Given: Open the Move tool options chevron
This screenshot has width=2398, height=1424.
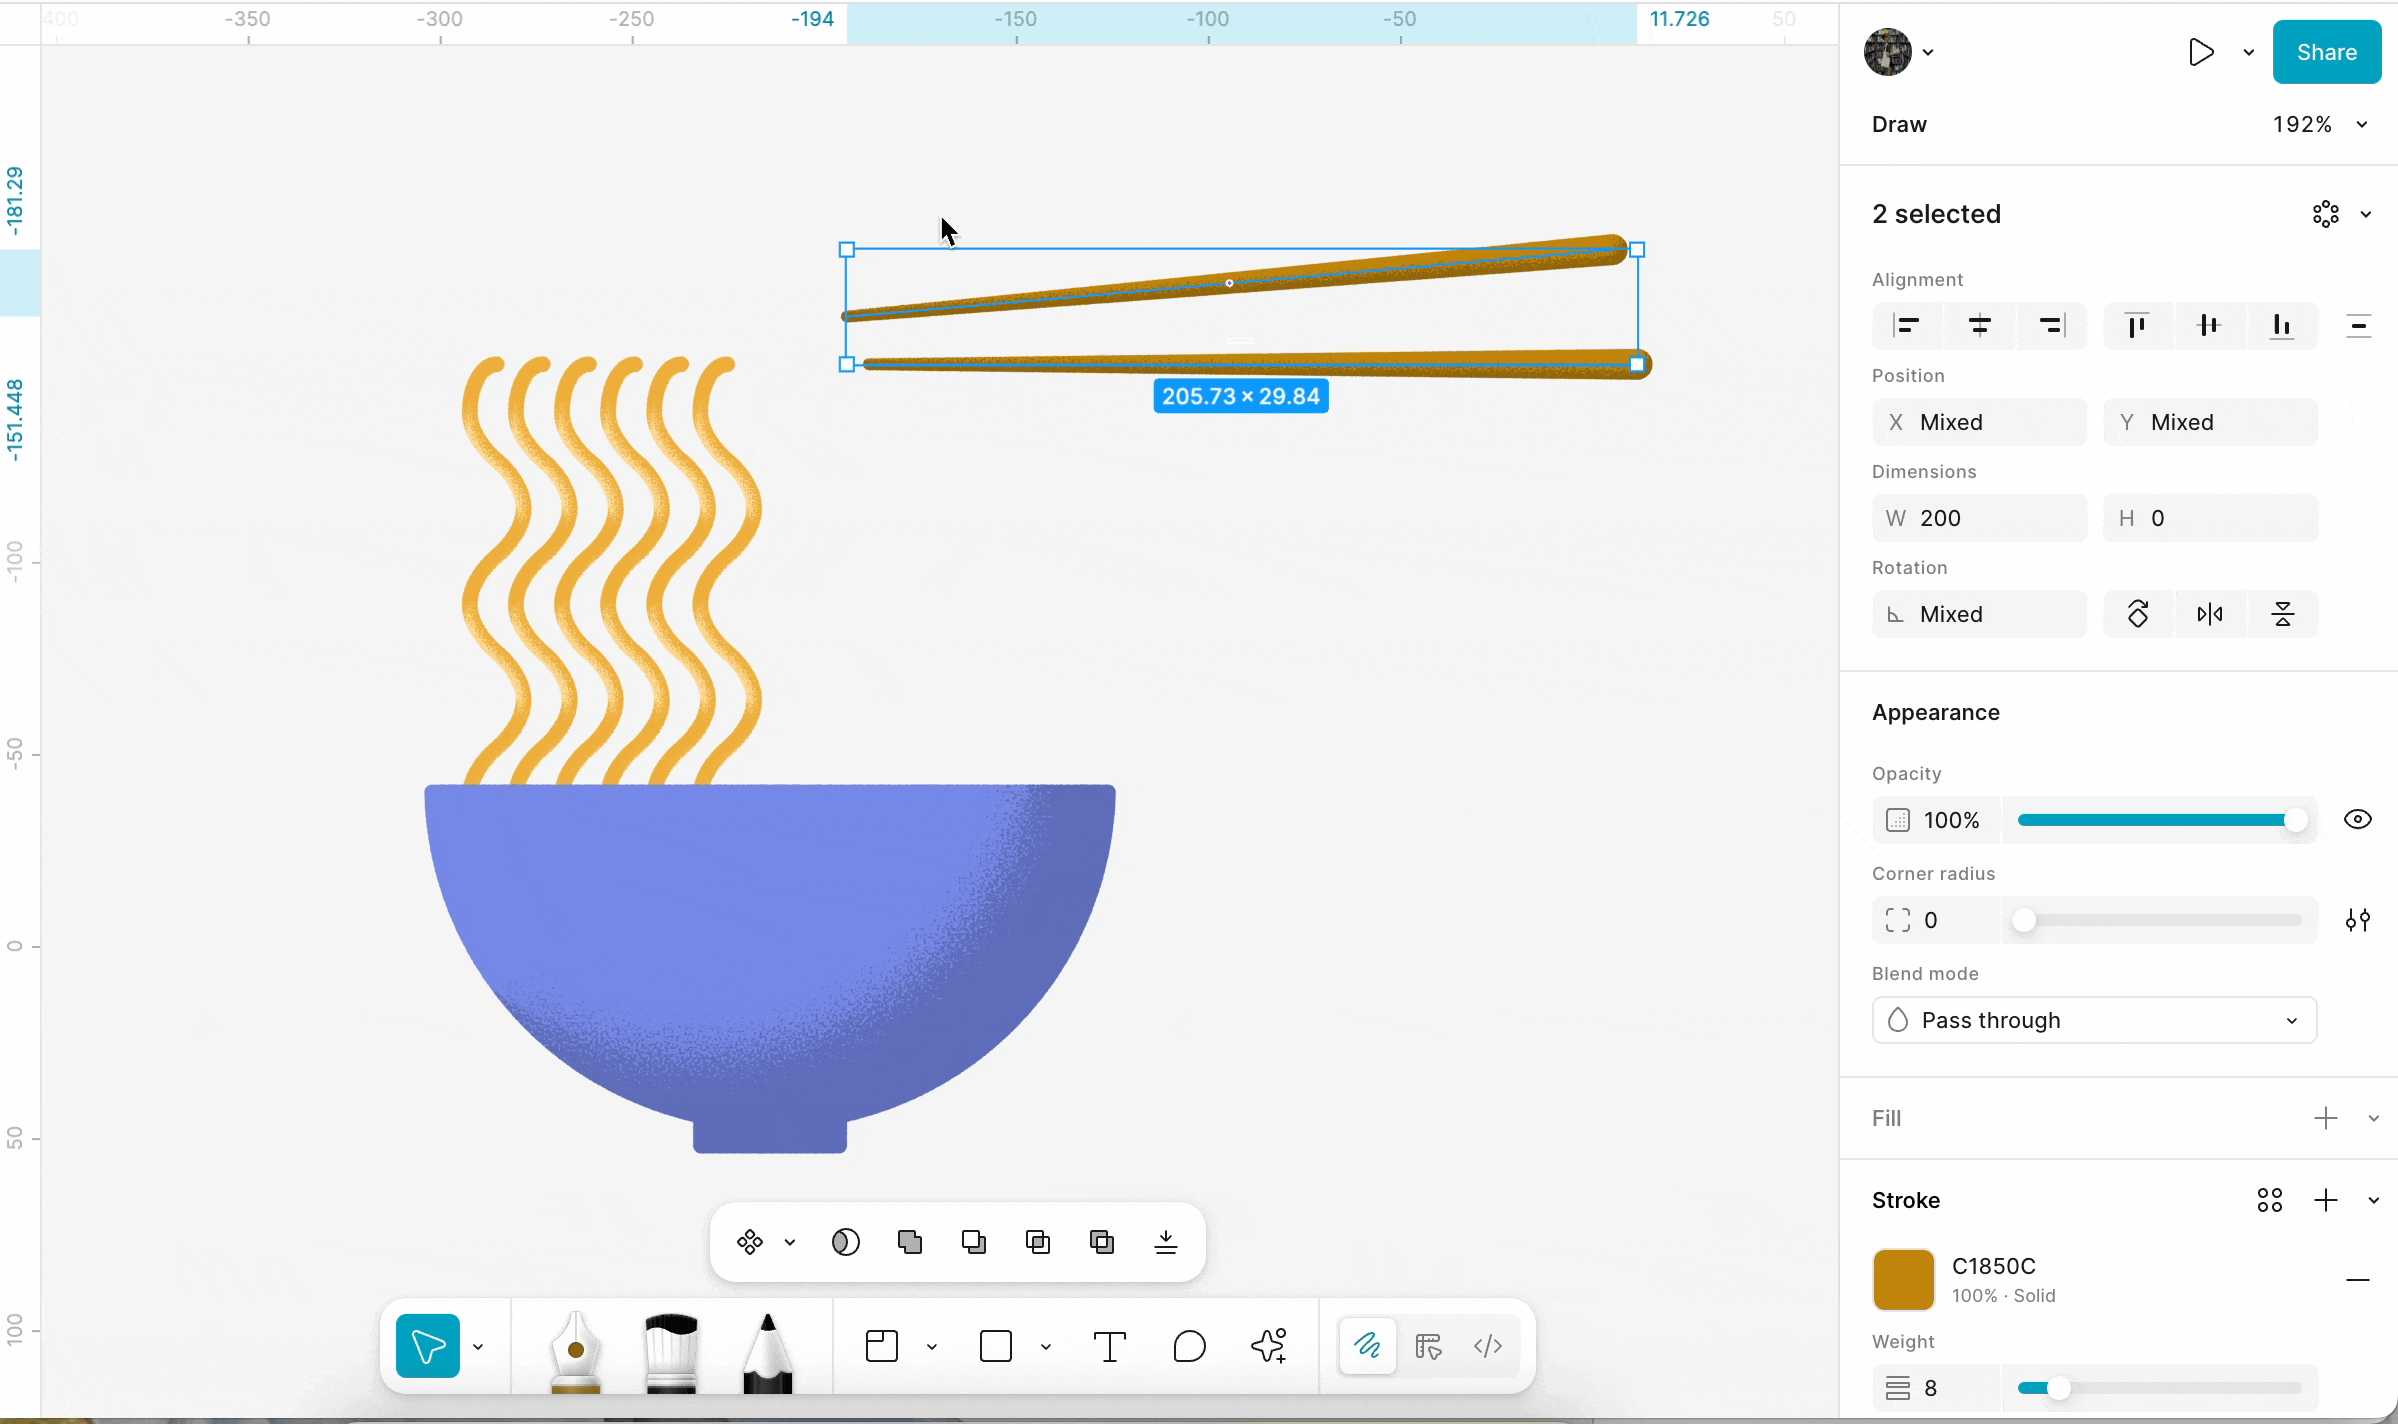Looking at the screenshot, I should coord(478,1347).
